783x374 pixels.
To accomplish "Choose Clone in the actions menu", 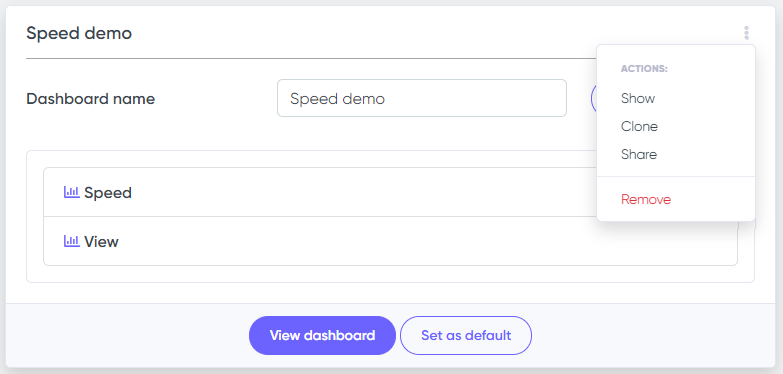I will 639,126.
